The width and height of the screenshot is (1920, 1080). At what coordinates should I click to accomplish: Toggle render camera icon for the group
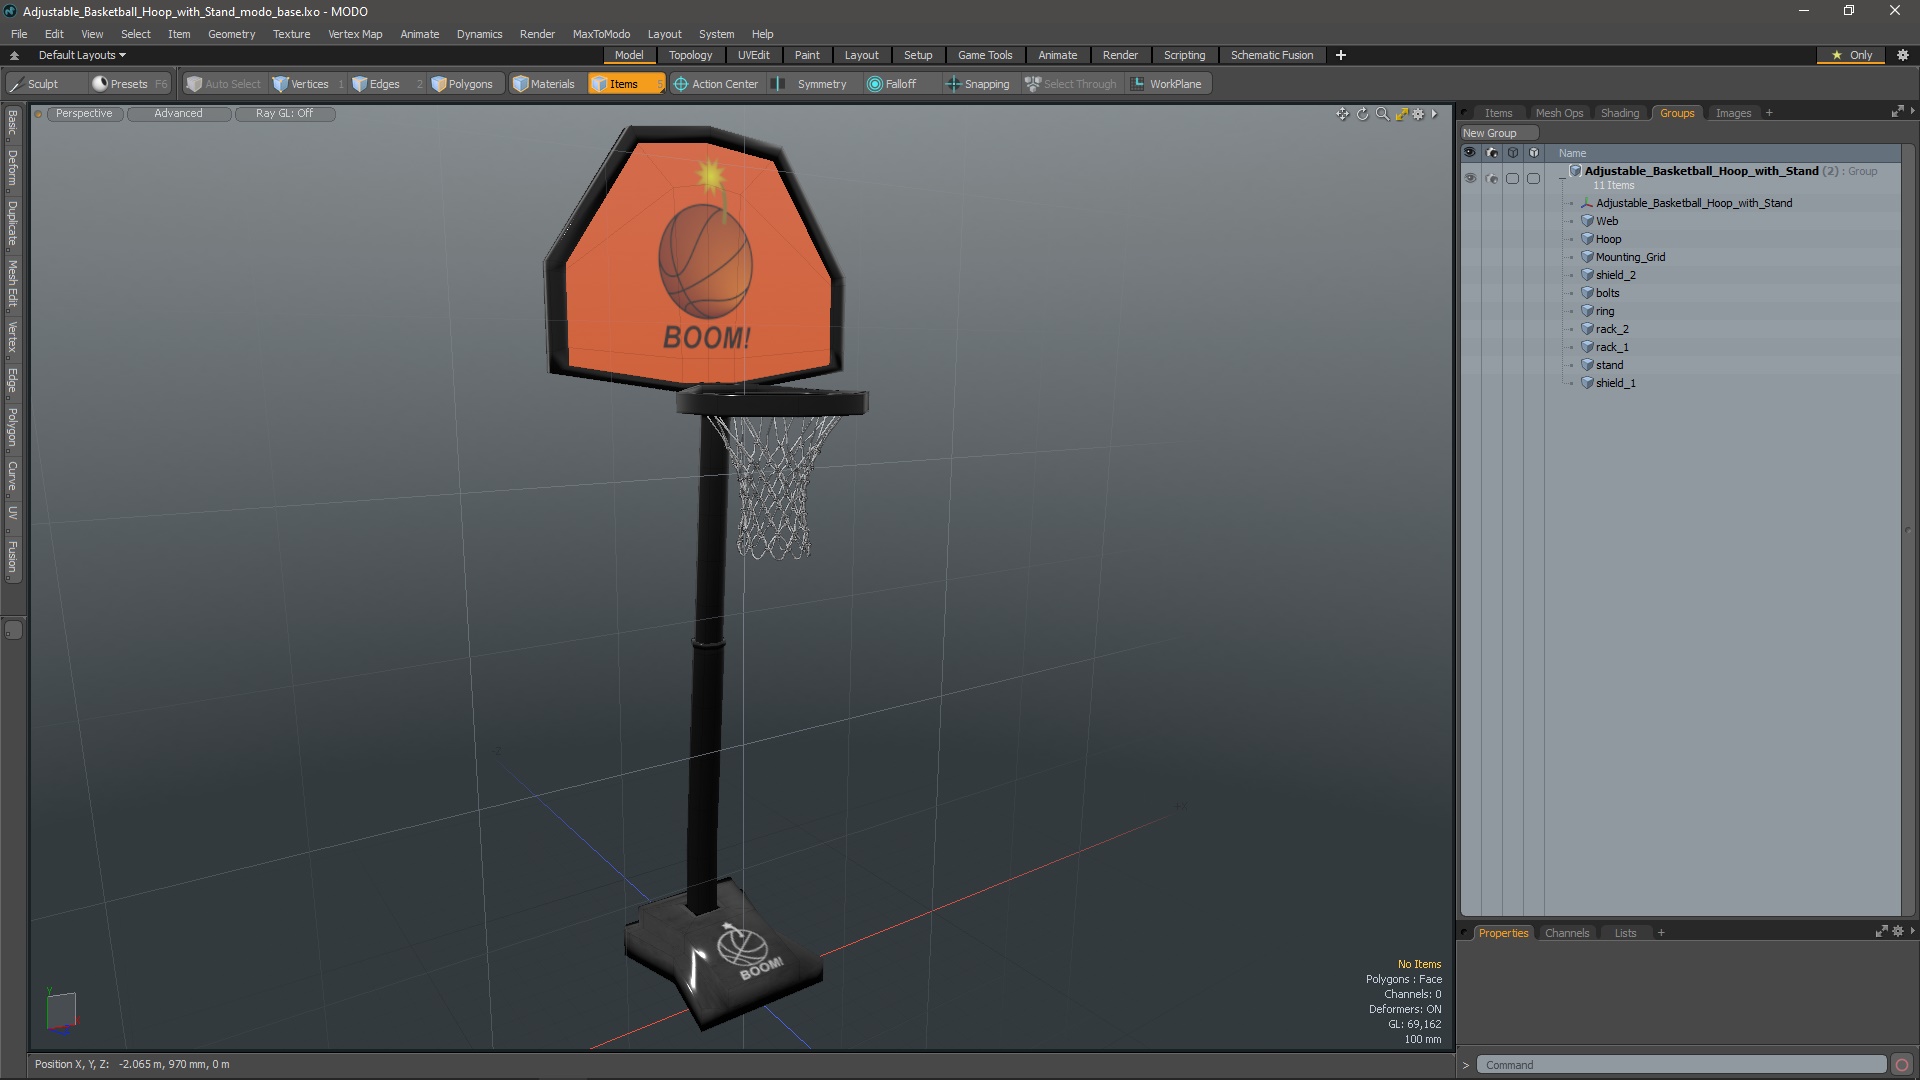pos(1491,178)
